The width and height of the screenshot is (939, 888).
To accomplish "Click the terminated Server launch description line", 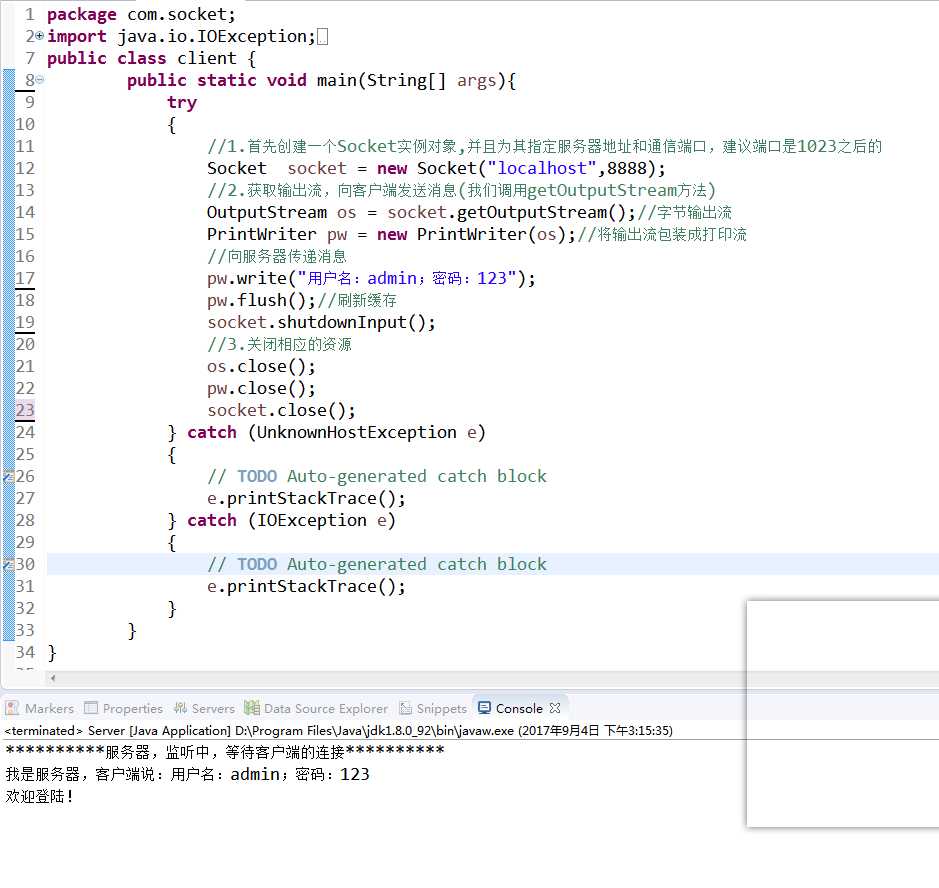I will click(x=338, y=731).
